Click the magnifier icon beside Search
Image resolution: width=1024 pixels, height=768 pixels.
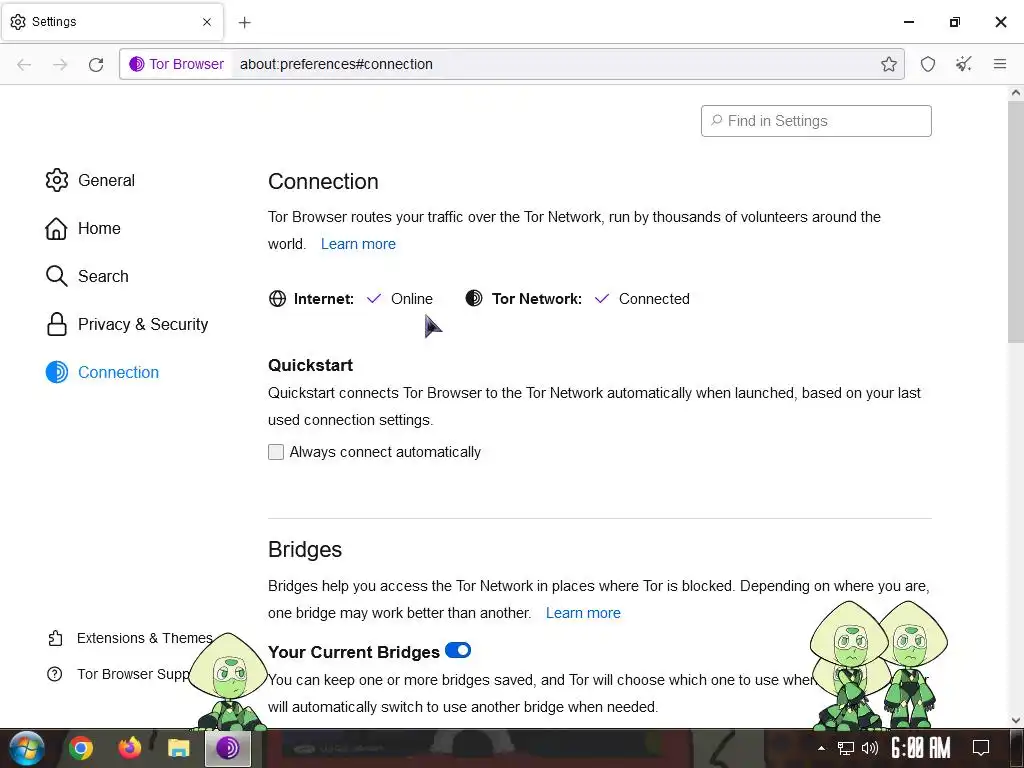coord(57,276)
